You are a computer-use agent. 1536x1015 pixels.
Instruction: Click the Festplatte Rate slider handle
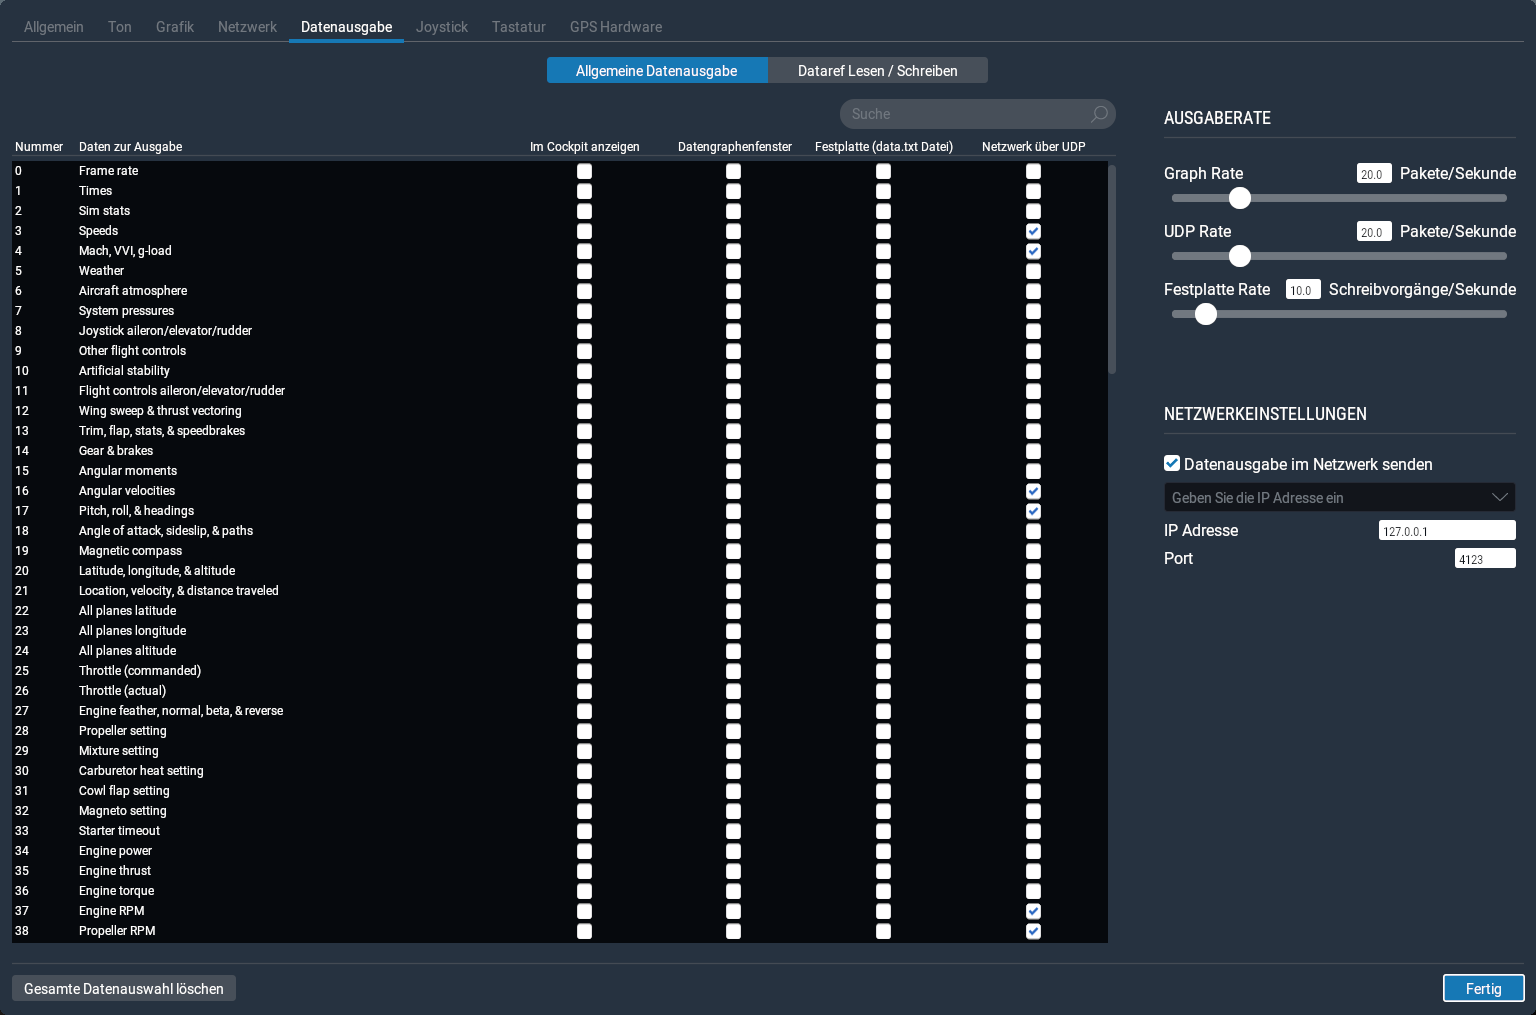[1206, 314]
